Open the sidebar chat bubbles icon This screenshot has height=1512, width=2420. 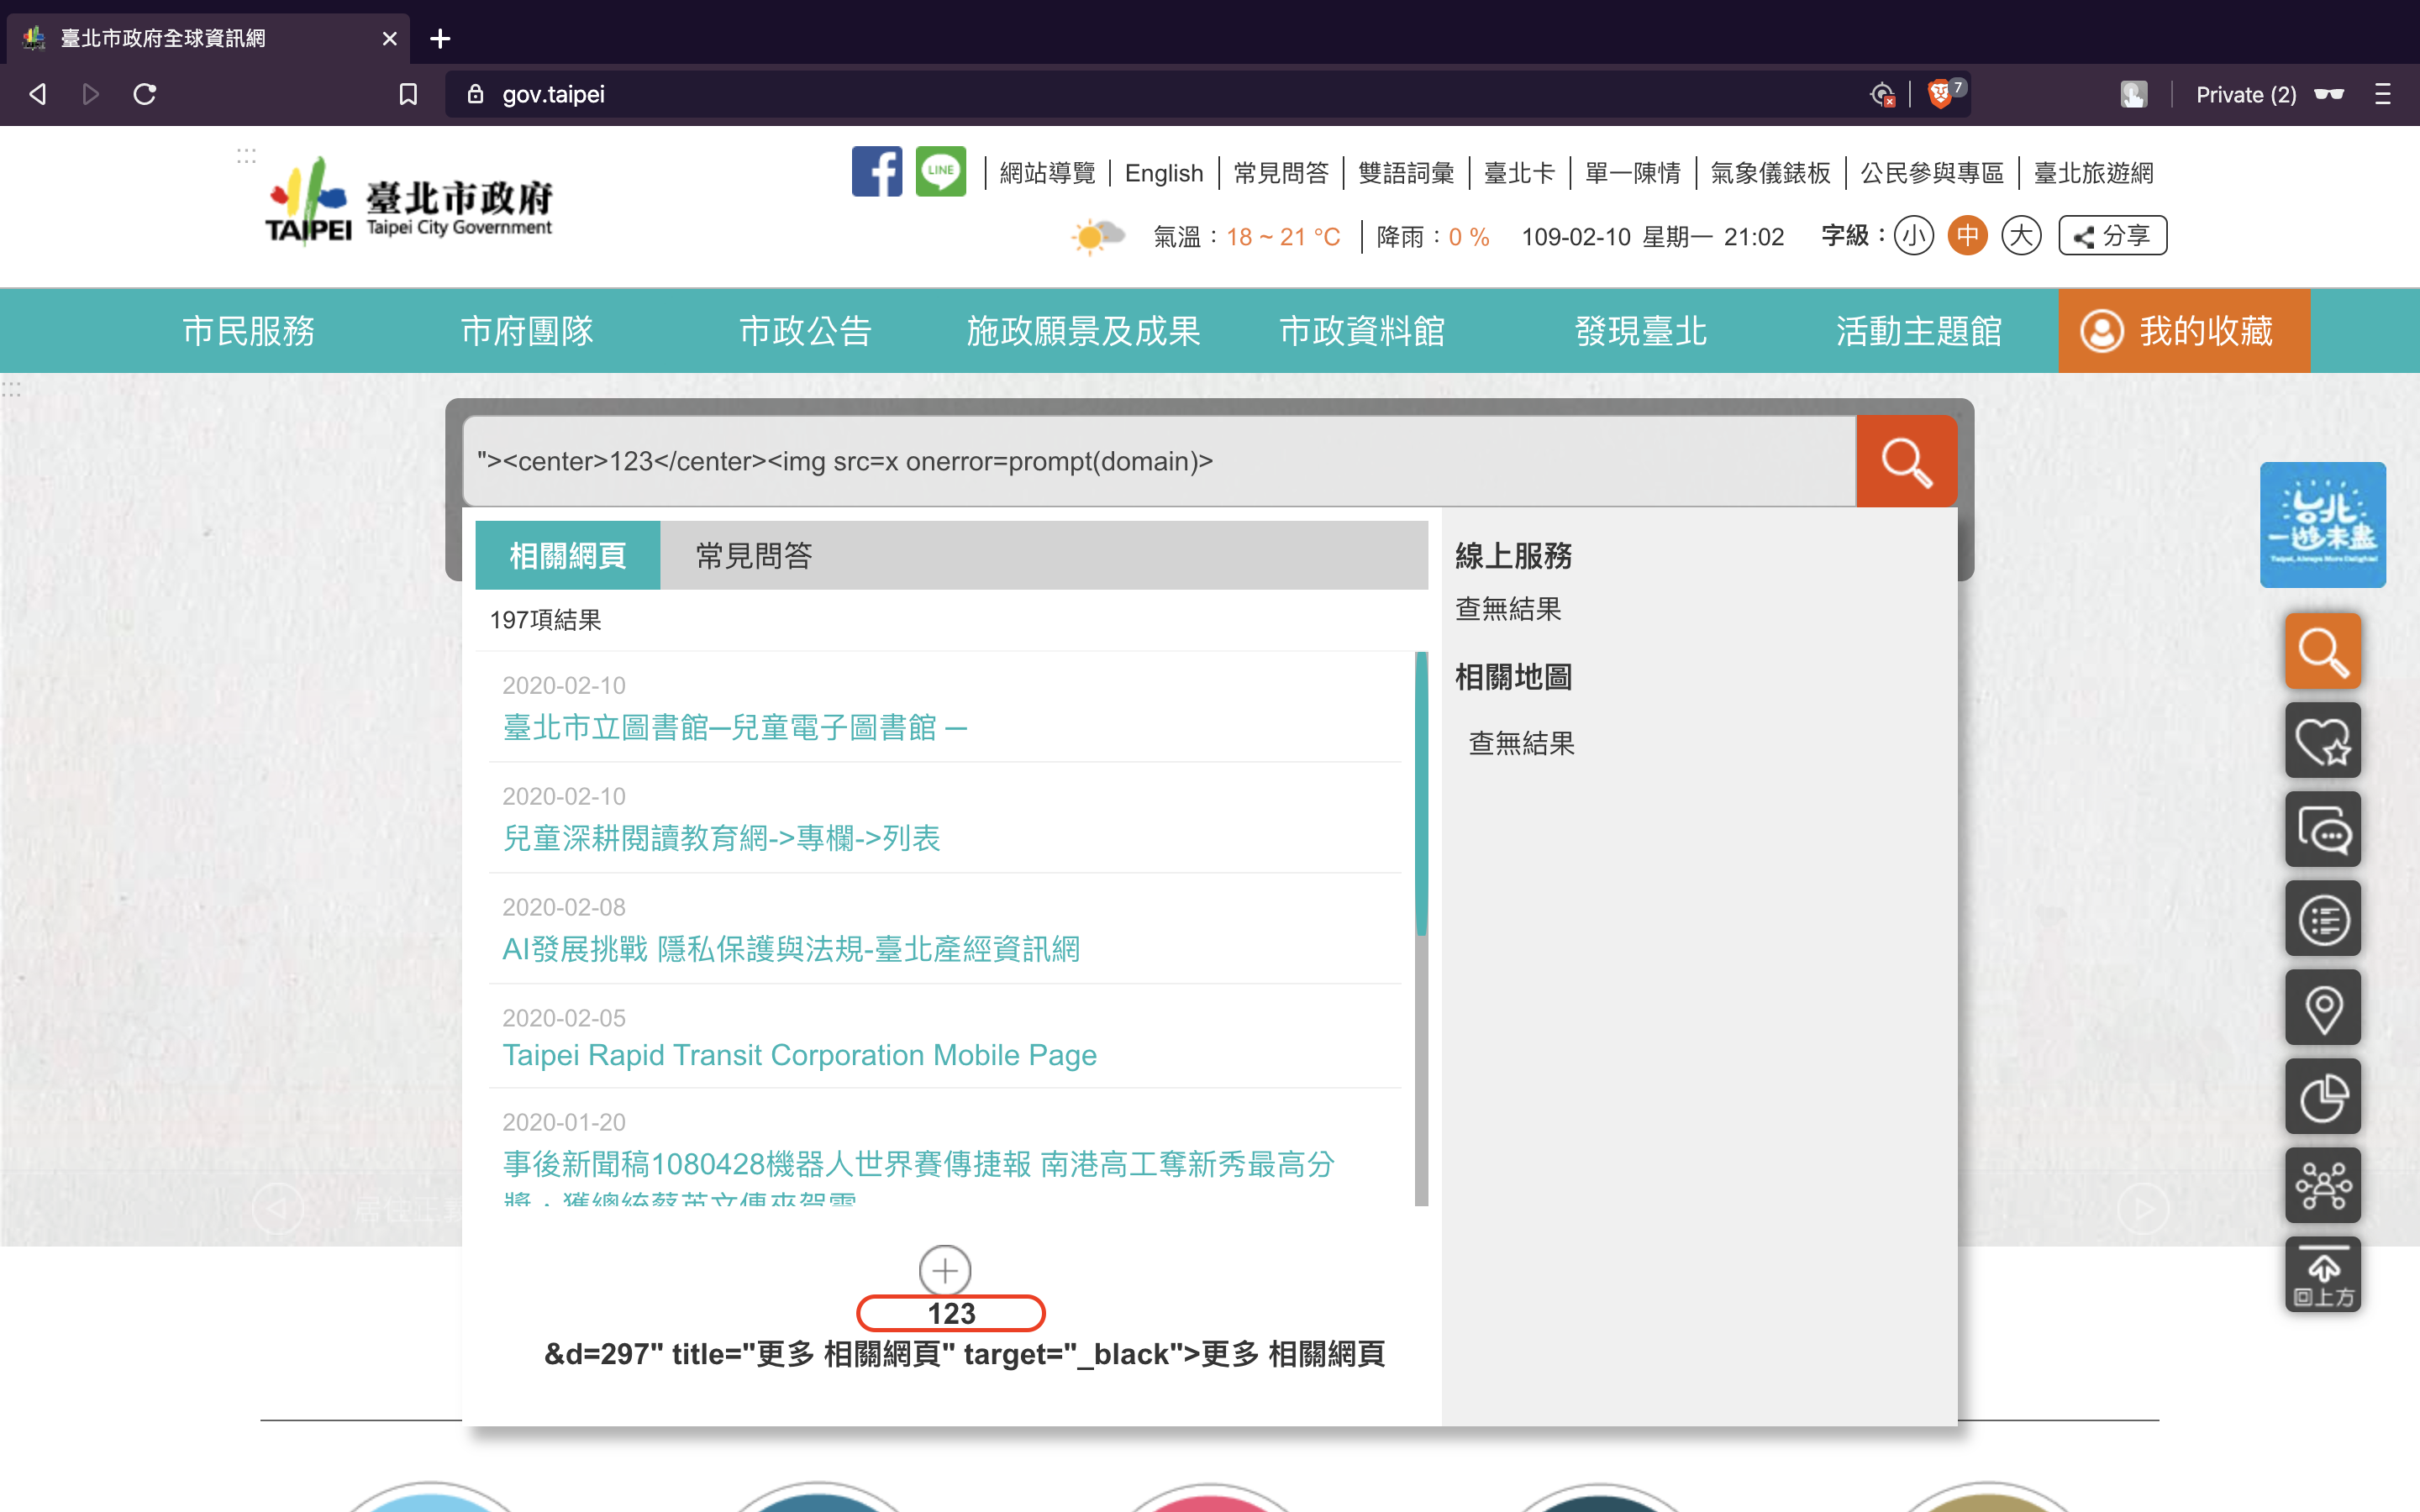click(x=2322, y=830)
